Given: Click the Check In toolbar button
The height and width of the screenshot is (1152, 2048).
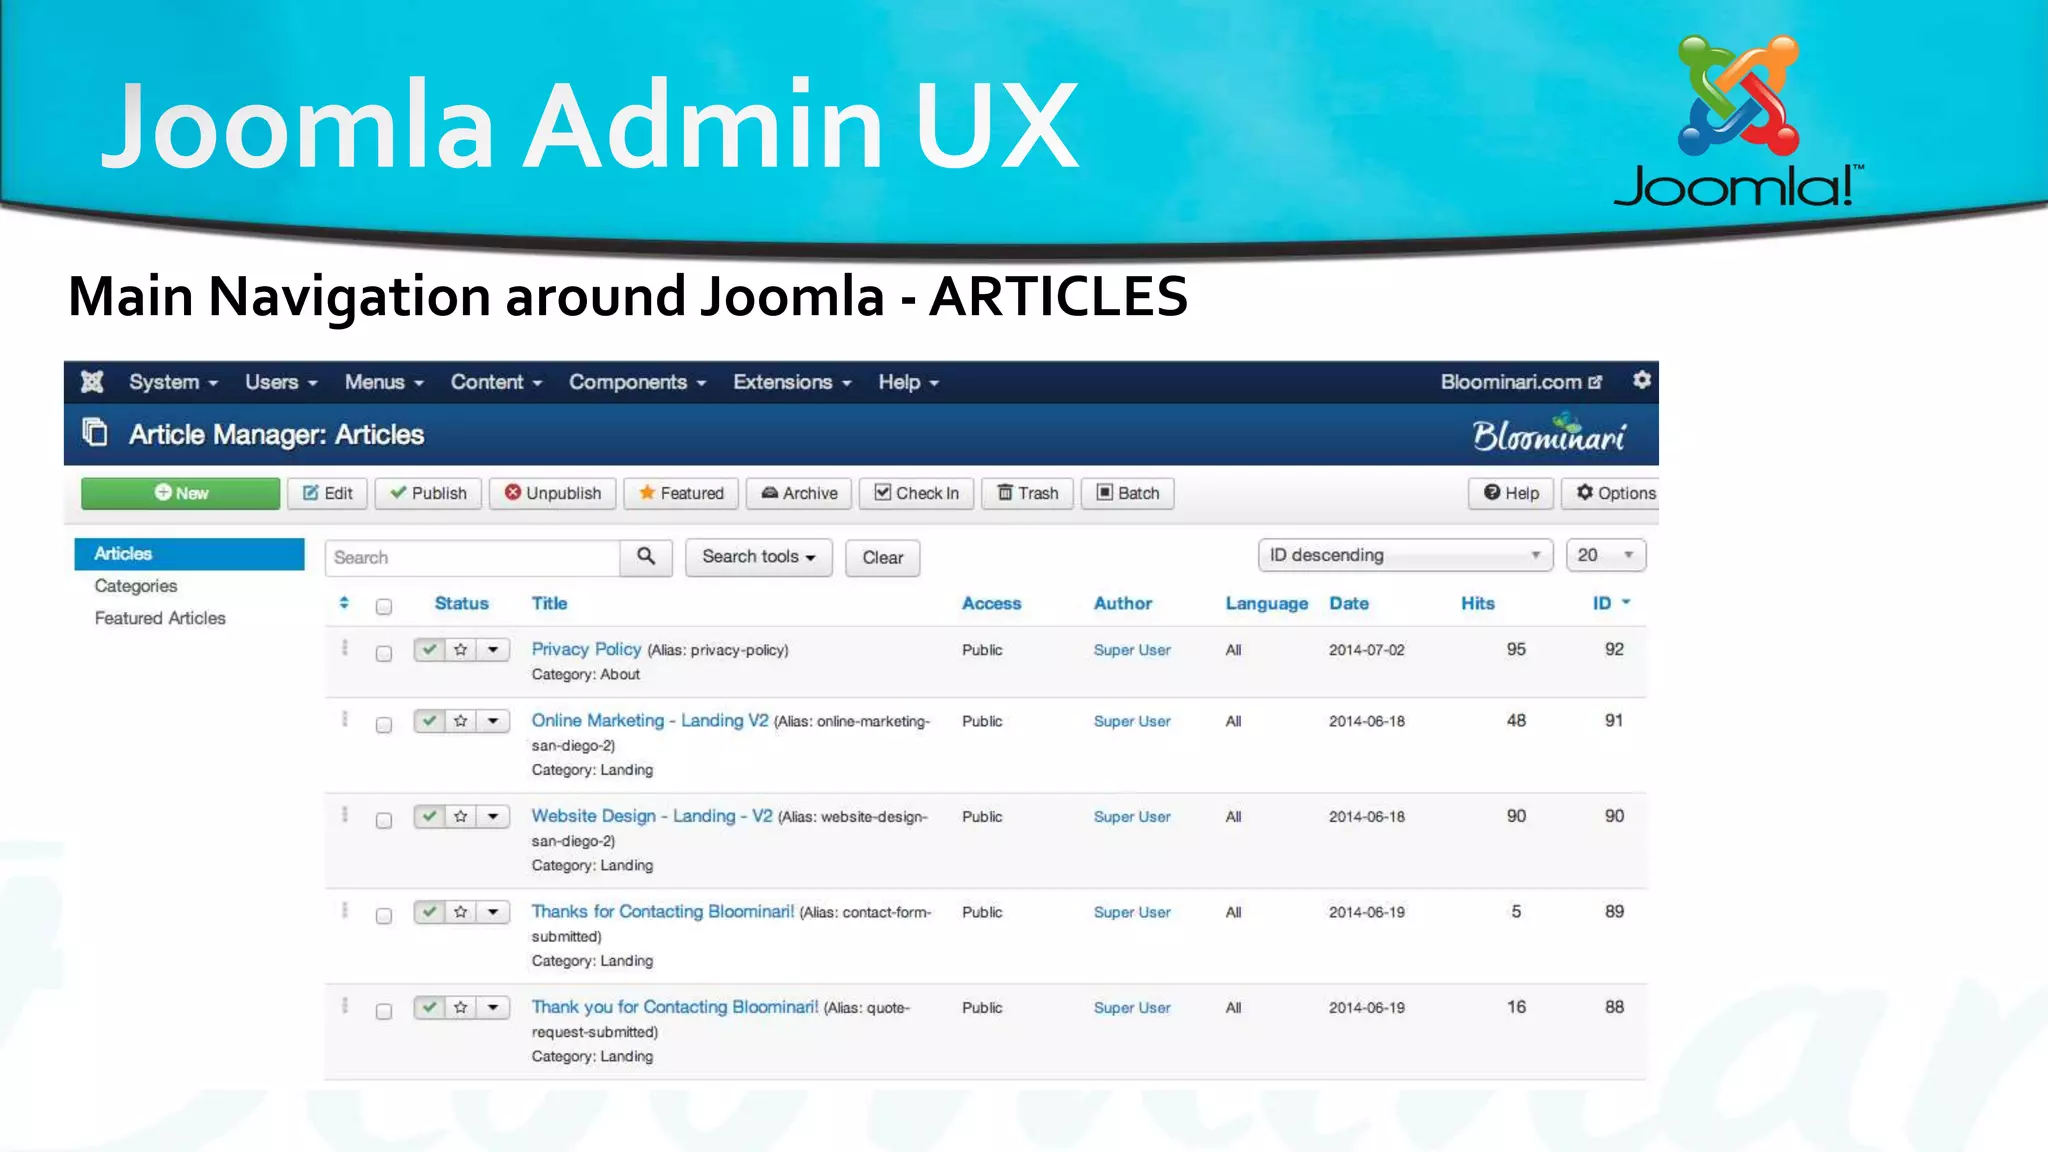Looking at the screenshot, I should (x=916, y=493).
